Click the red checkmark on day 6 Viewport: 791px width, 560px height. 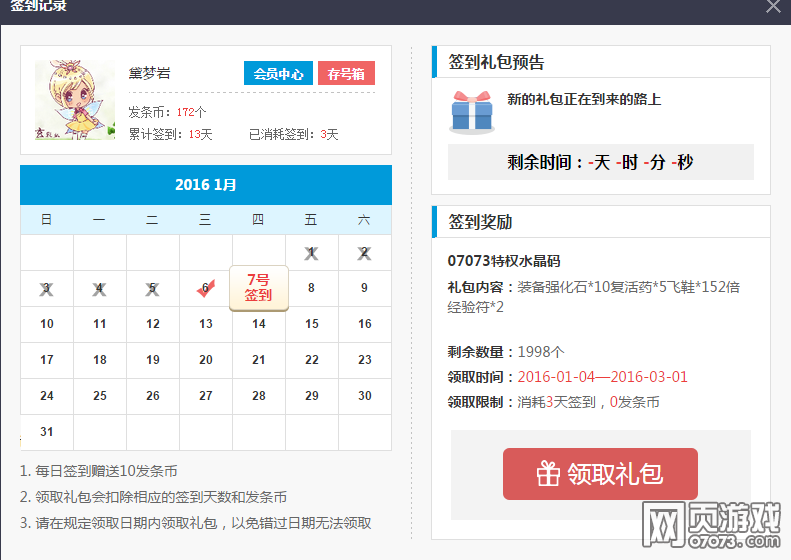(206, 289)
